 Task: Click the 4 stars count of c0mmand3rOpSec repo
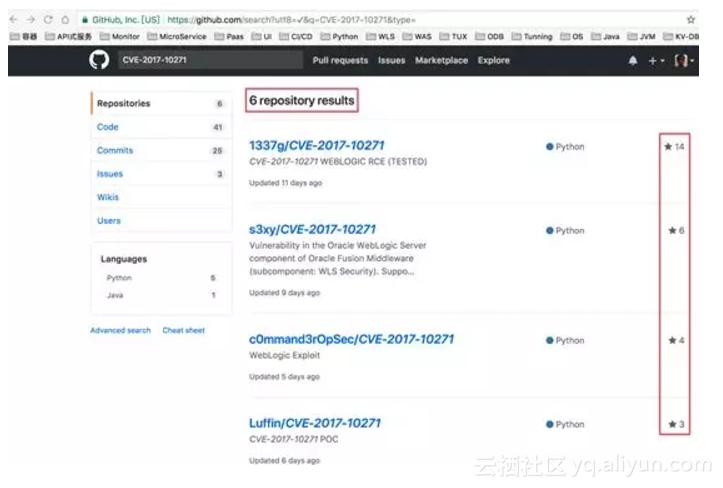point(676,340)
